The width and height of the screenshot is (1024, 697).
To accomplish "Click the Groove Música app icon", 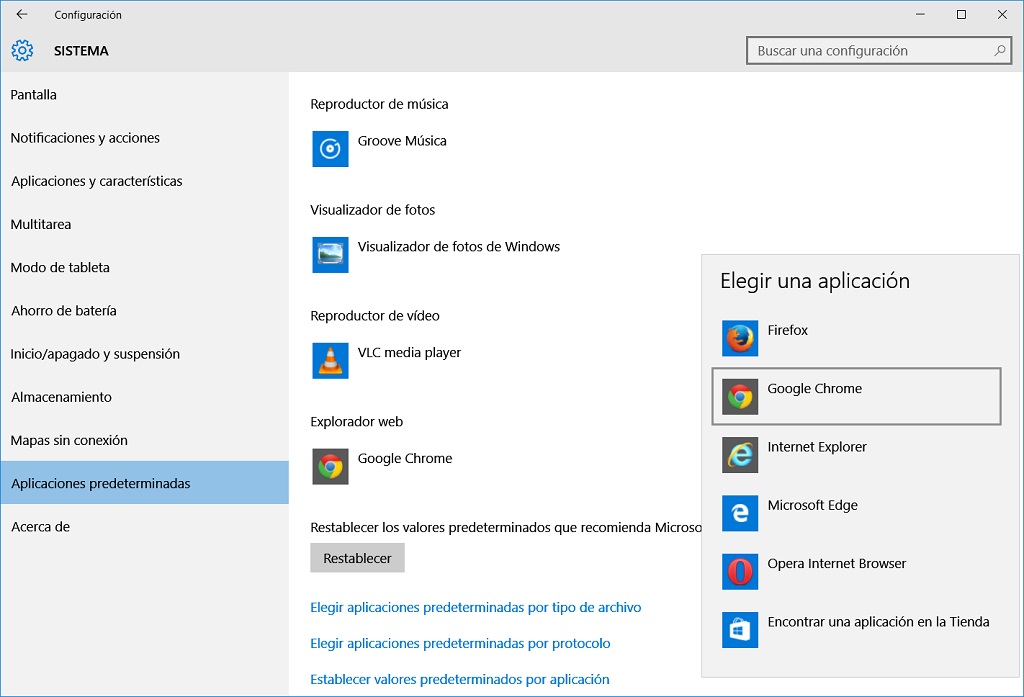I will (330, 149).
